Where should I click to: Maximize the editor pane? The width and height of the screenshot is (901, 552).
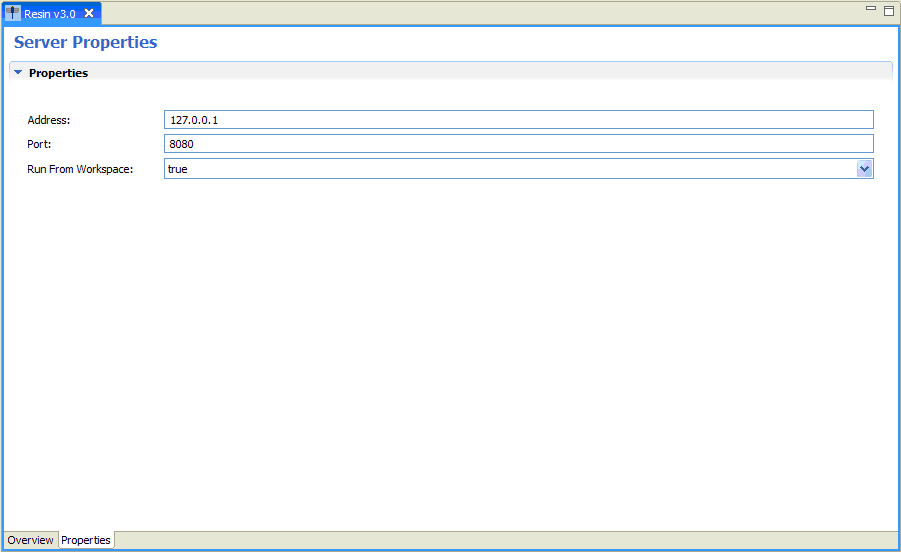pyautogui.click(x=889, y=11)
